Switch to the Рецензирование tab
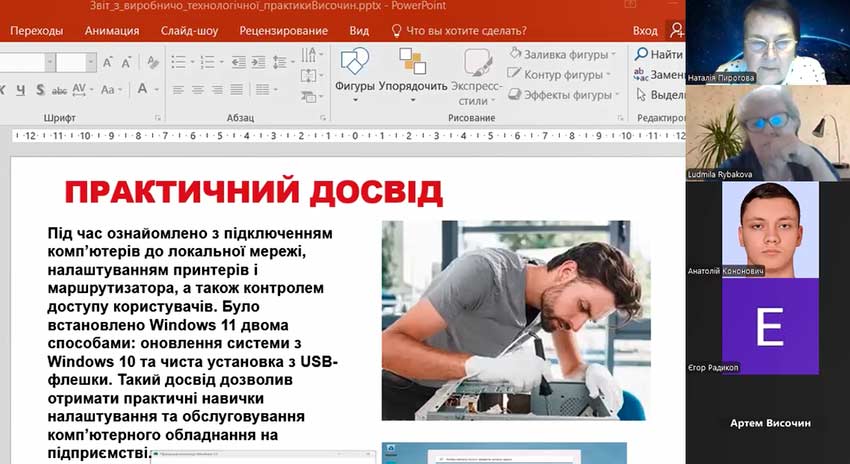 [283, 30]
